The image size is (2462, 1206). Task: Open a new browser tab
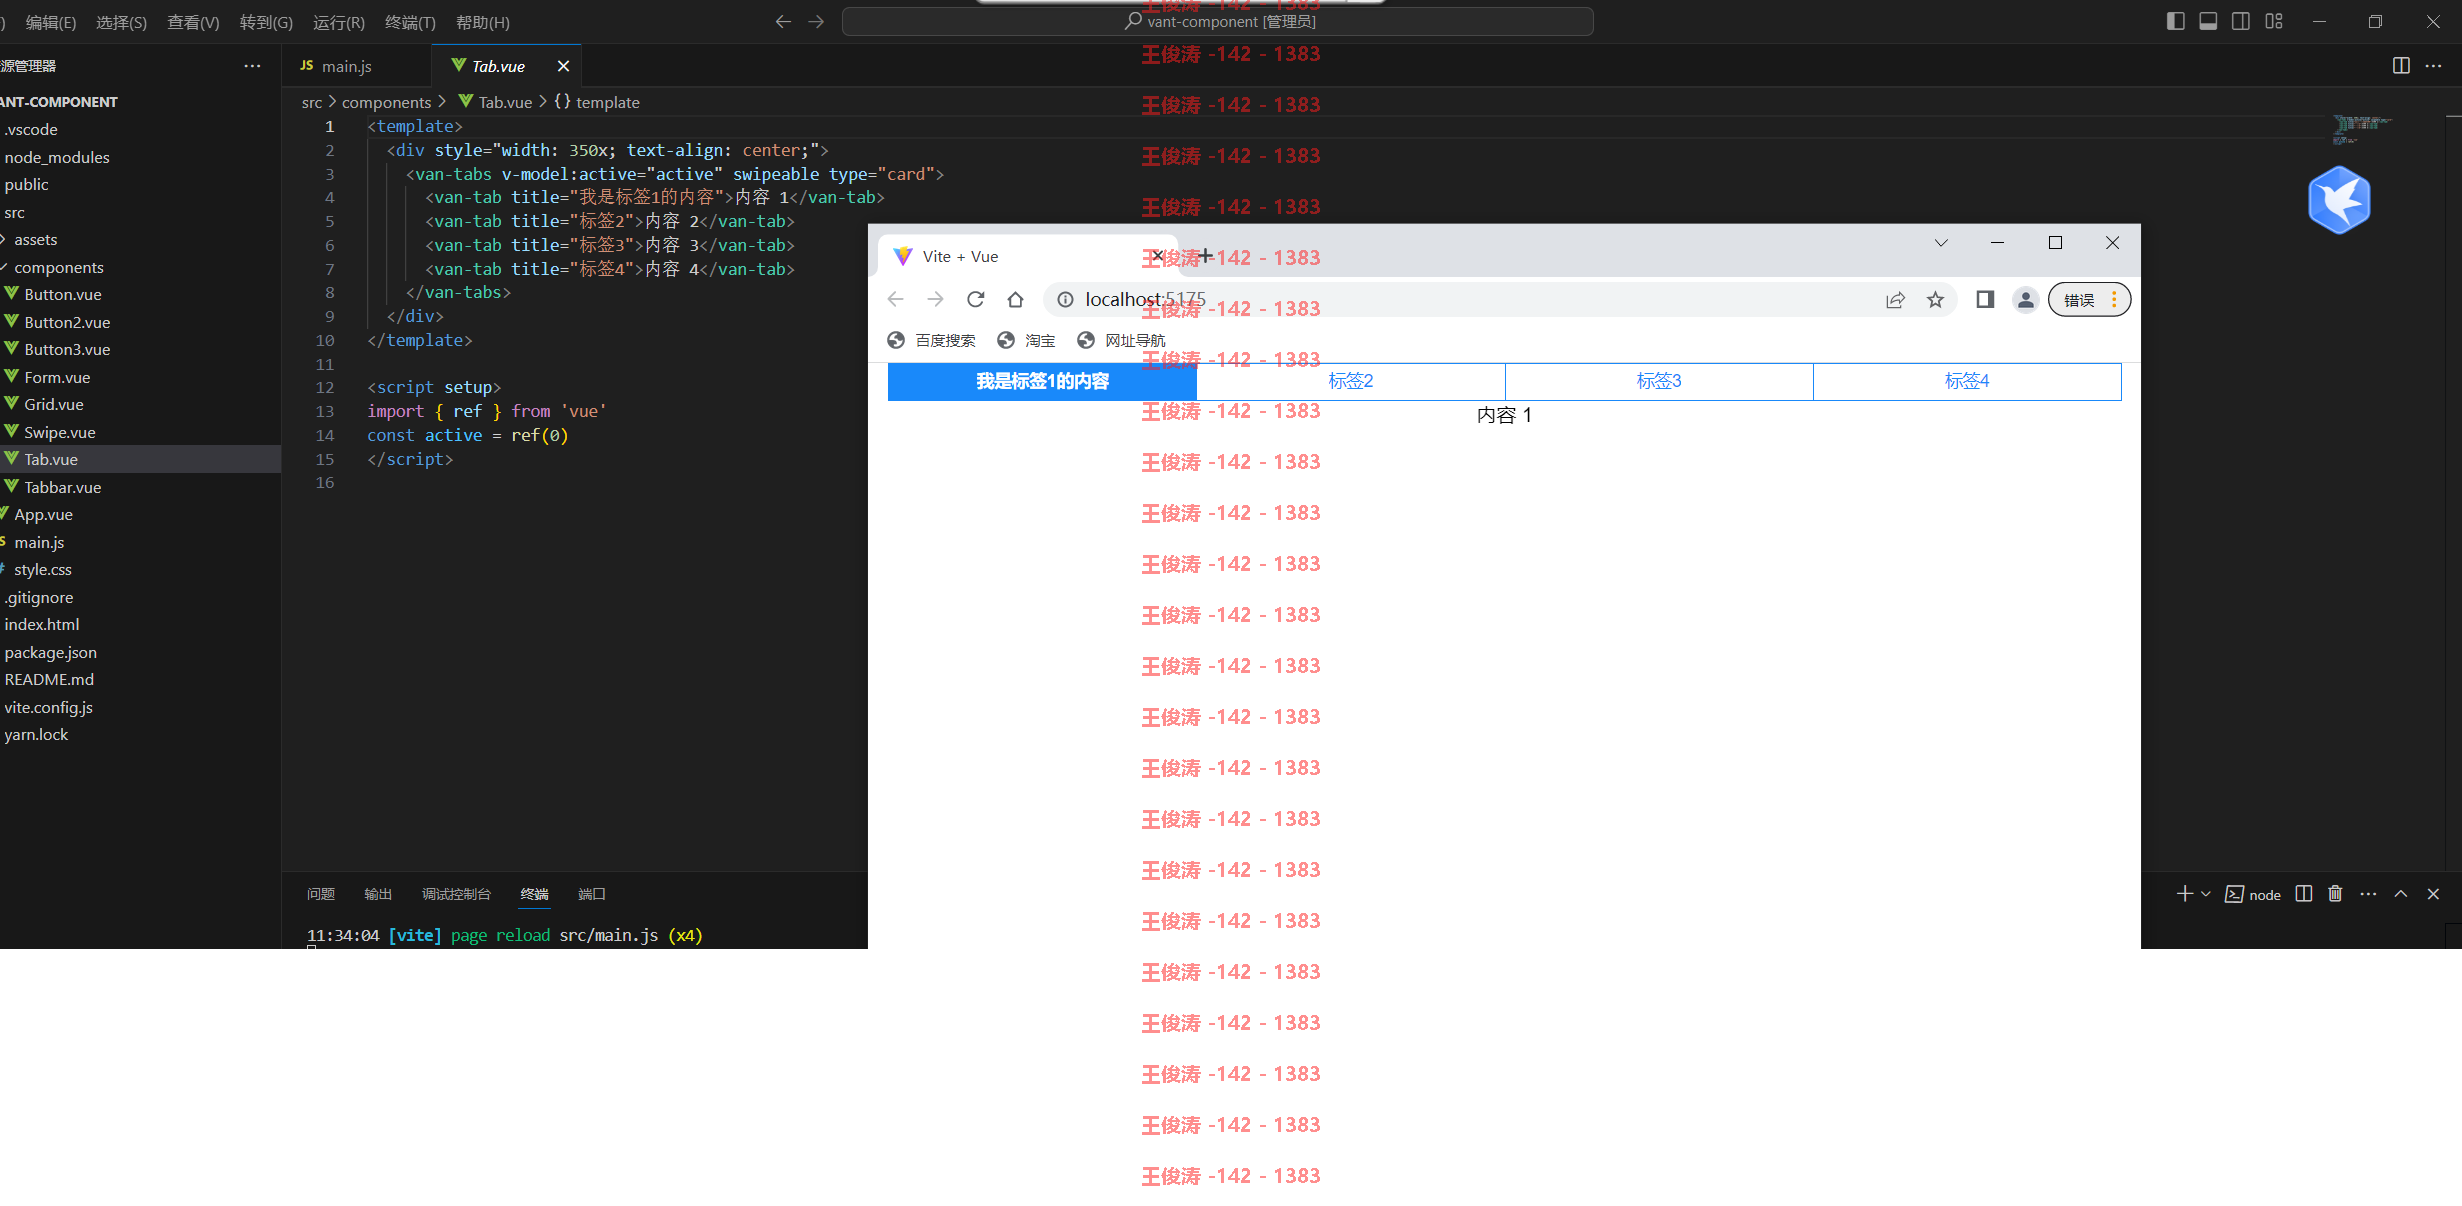pyautogui.click(x=1205, y=256)
